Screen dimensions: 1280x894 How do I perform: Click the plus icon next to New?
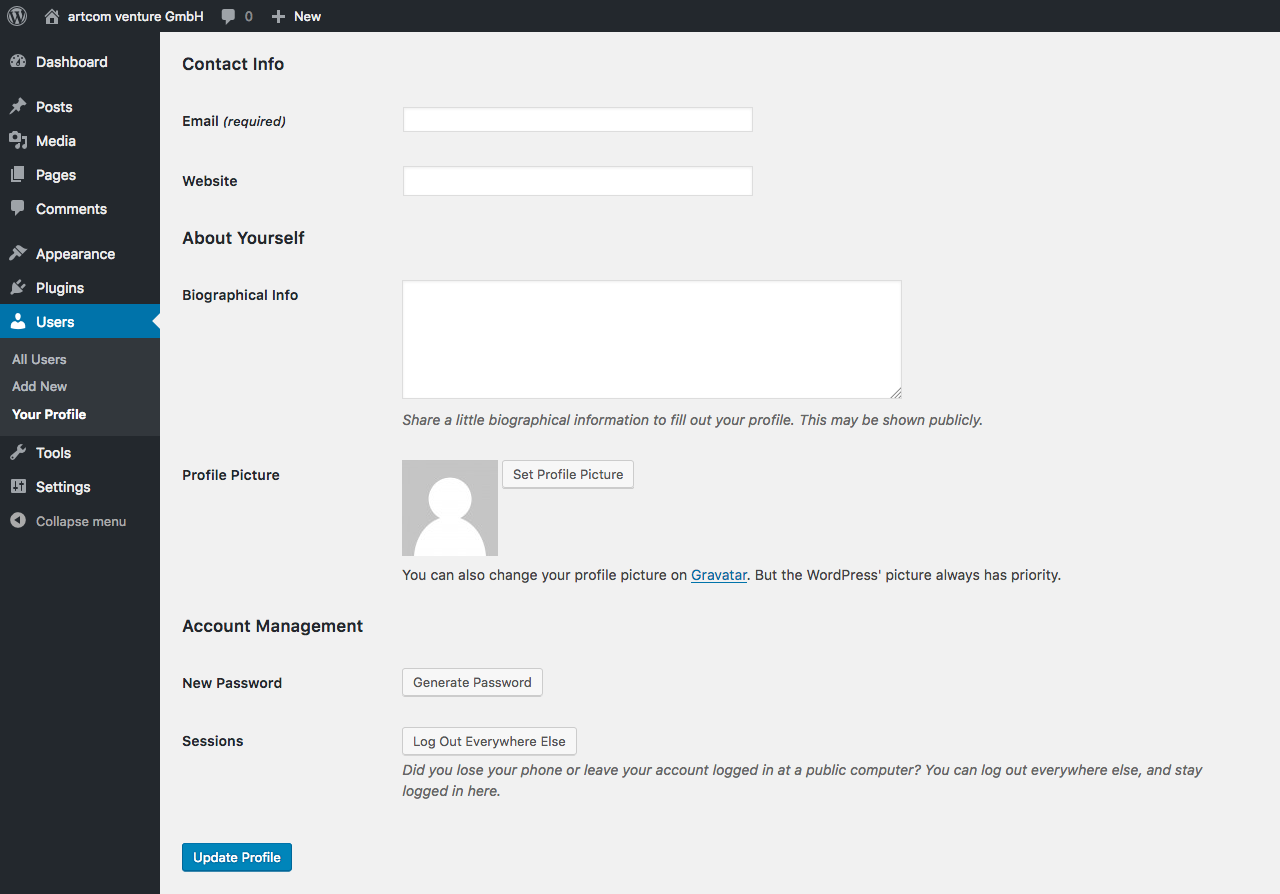(x=278, y=16)
